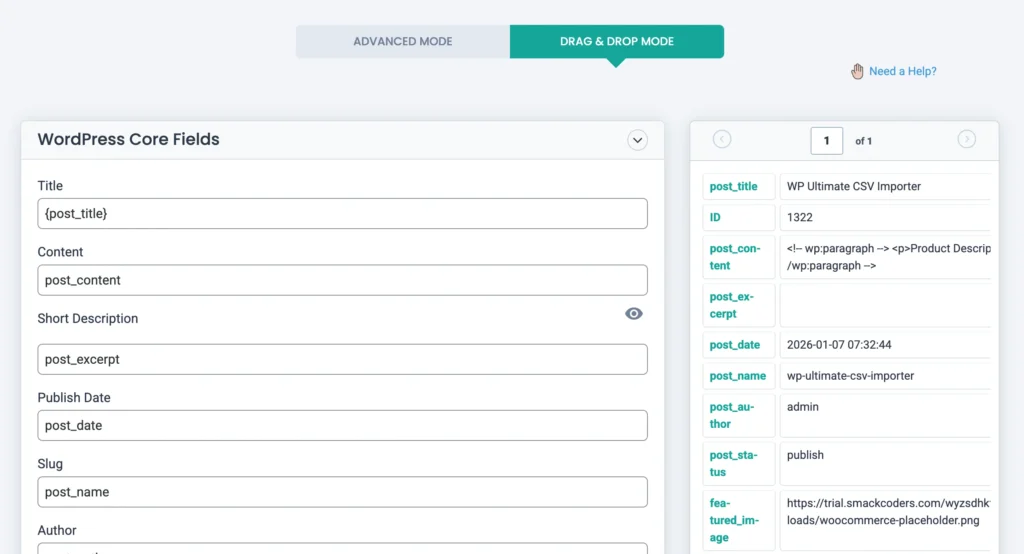This screenshot has height=554, width=1024.
Task: Go to previous record arrow
Action: 722,140
